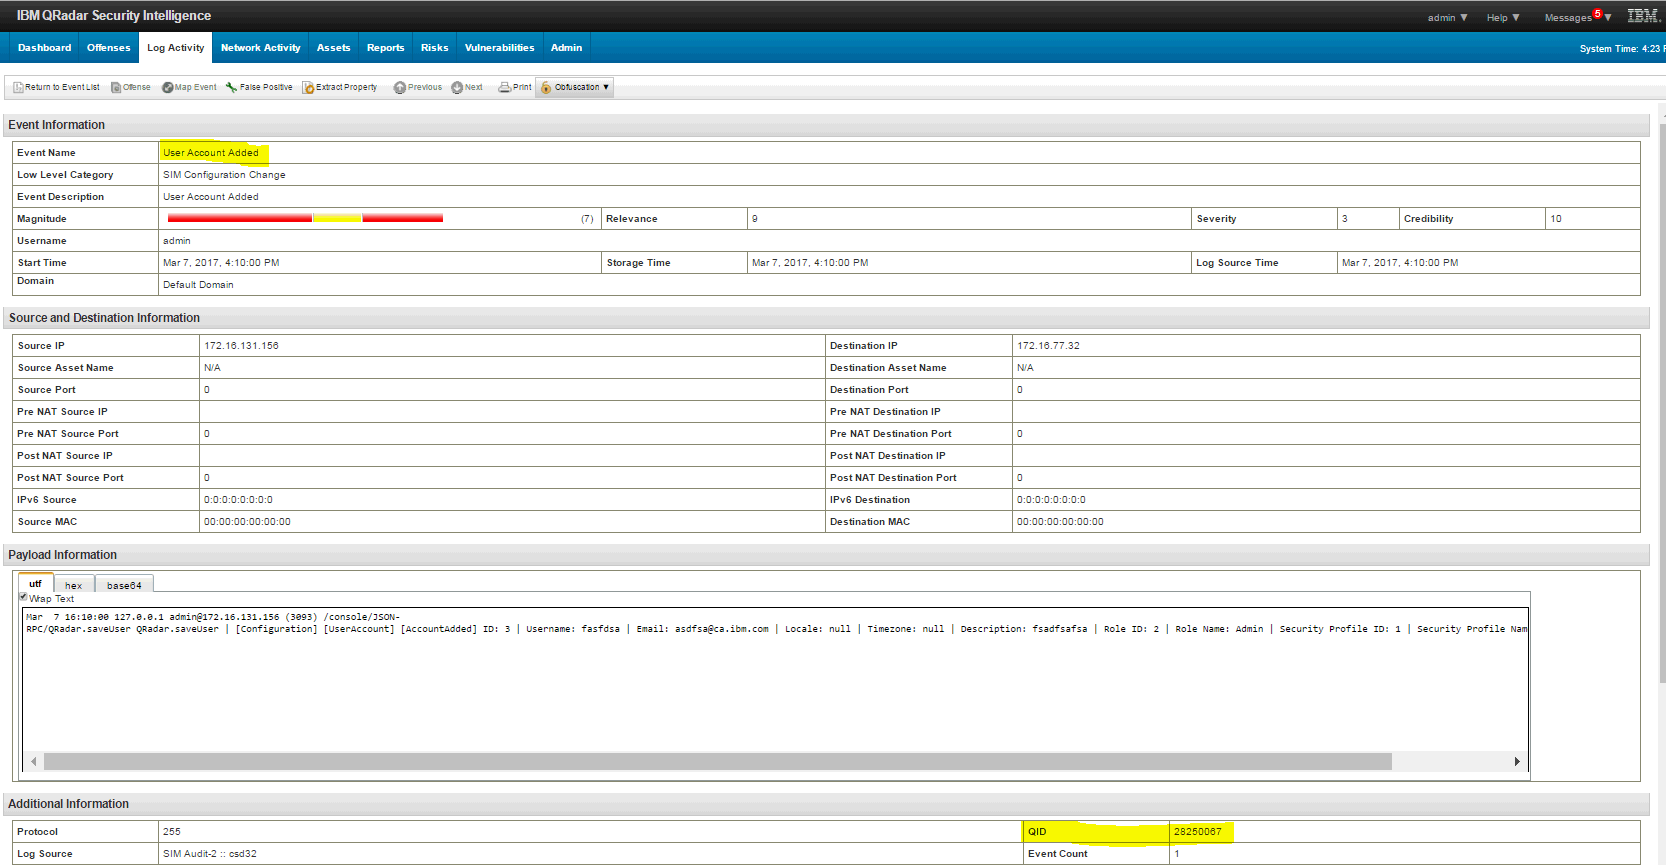This screenshot has width=1666, height=865.
Task: Click Source IP value 172.16.131.156
Action: pyautogui.click(x=241, y=346)
